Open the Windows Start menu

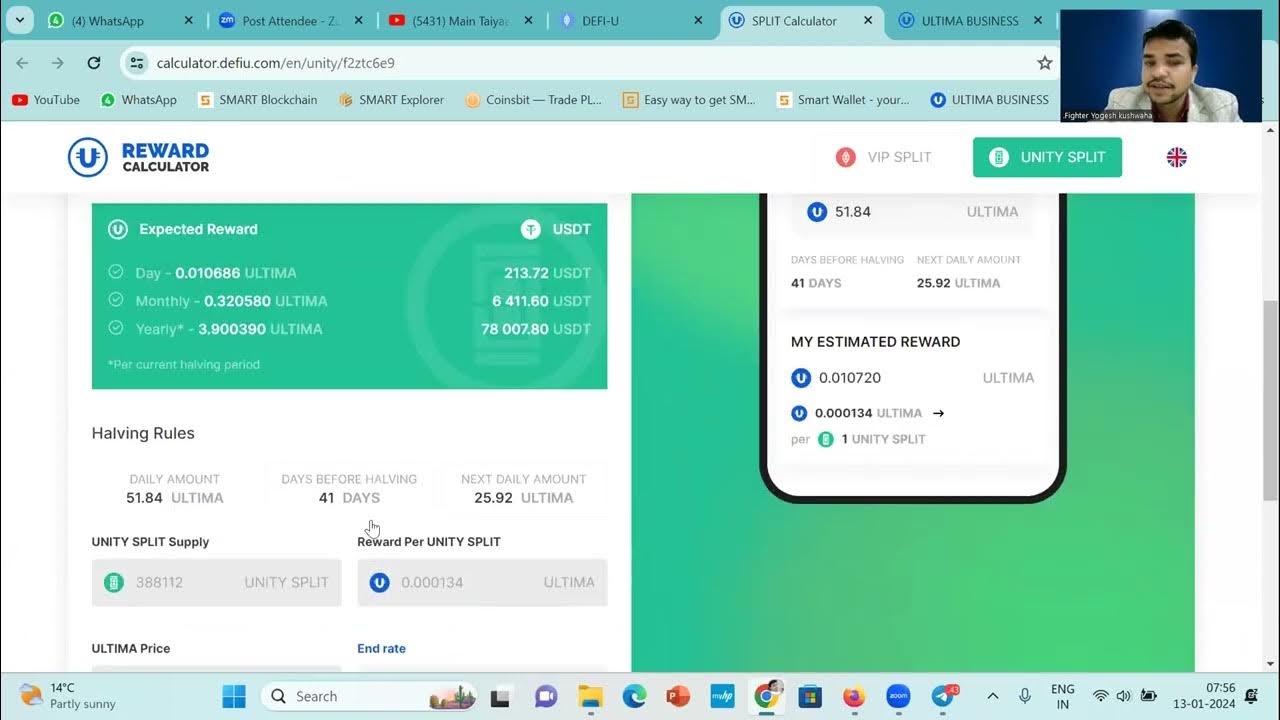click(x=233, y=696)
